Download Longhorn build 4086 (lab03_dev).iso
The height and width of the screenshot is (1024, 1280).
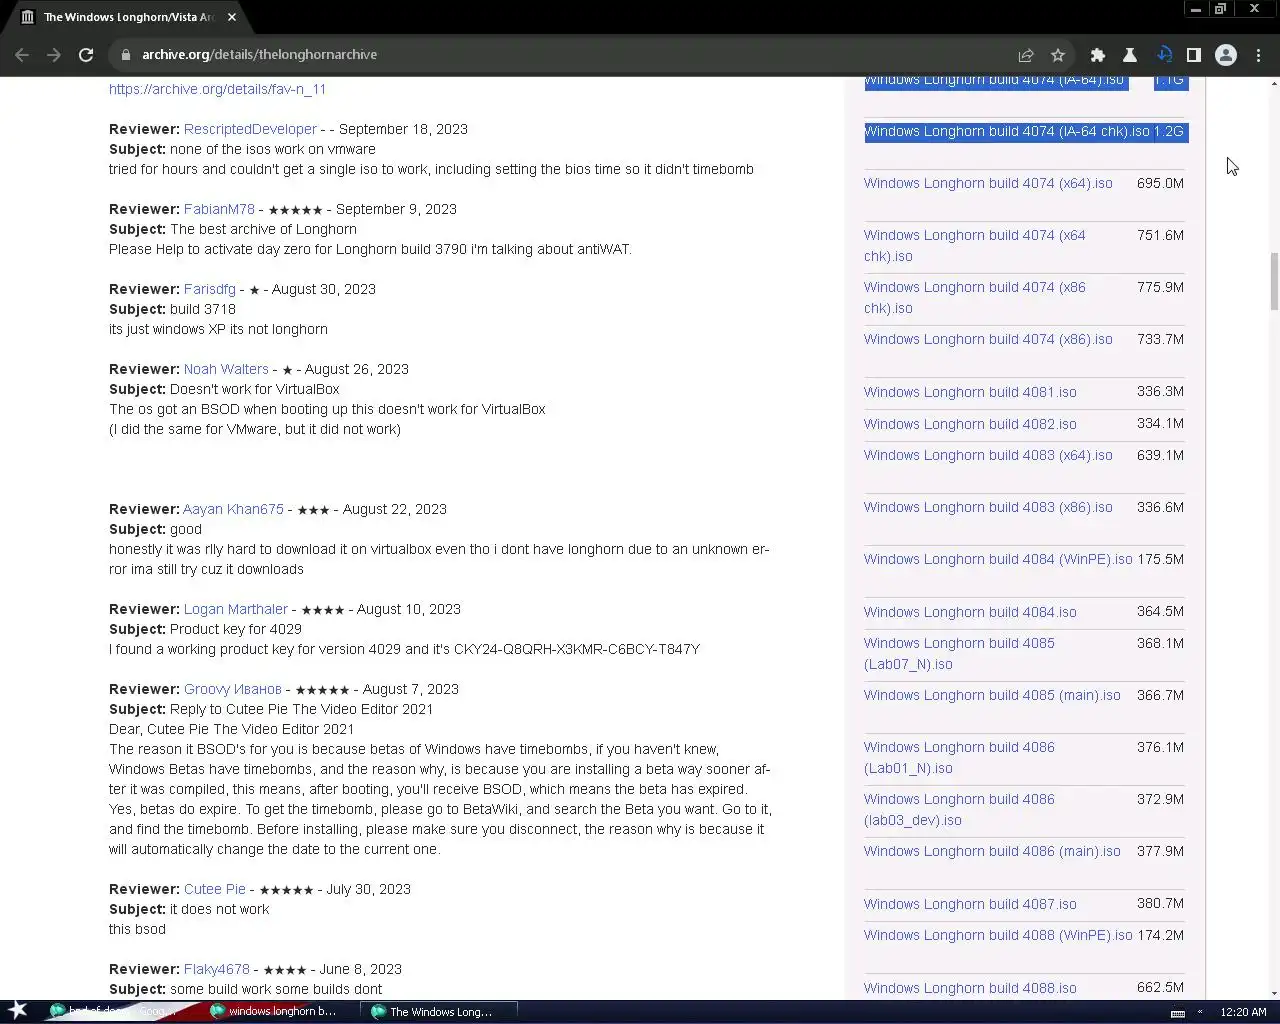point(959,809)
